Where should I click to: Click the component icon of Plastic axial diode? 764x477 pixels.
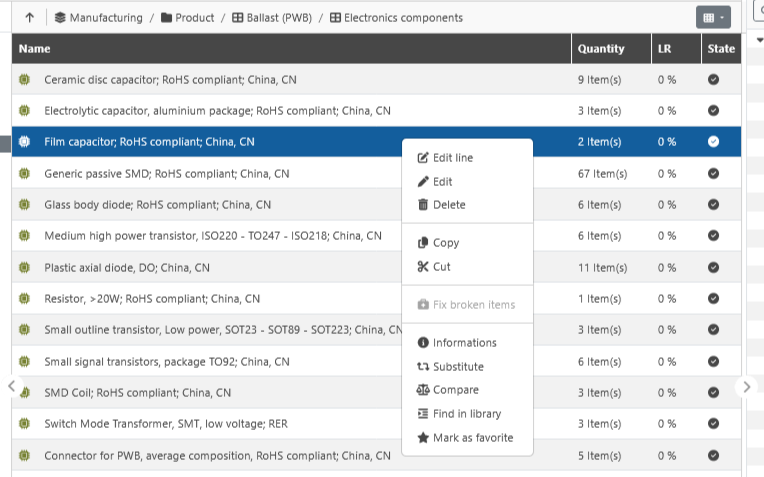pyautogui.click(x=24, y=267)
